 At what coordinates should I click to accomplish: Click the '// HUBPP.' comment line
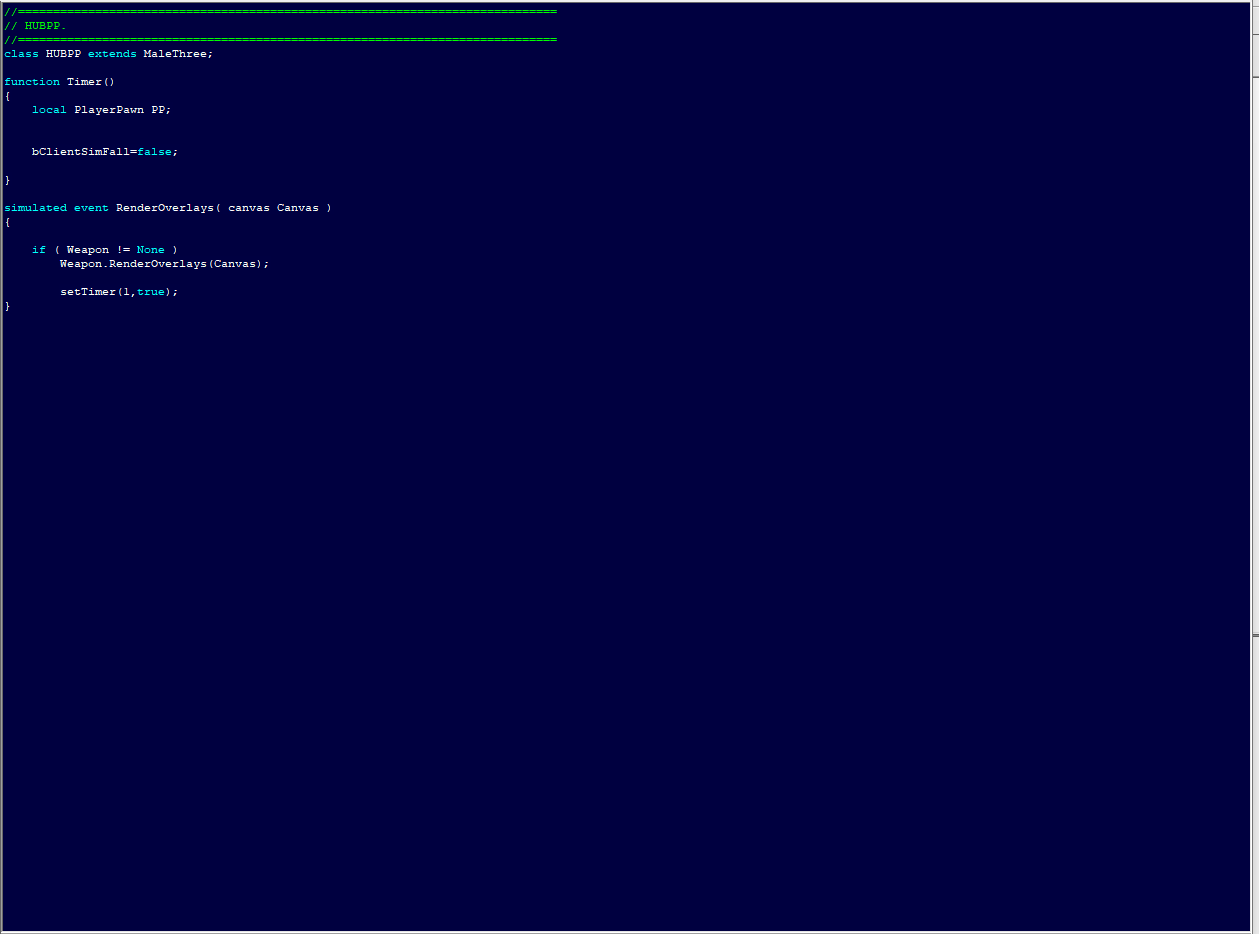click(35, 26)
